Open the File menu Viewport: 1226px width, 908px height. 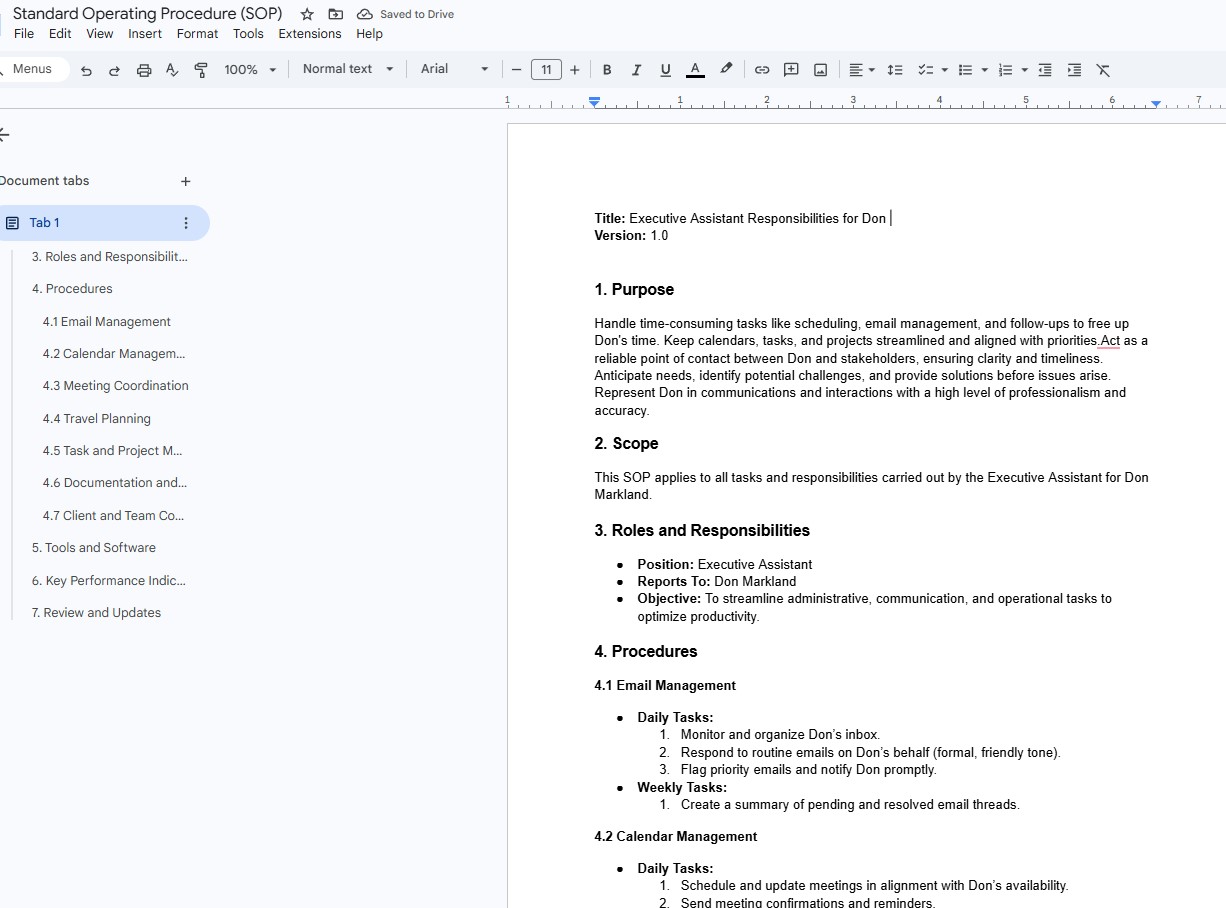(24, 34)
